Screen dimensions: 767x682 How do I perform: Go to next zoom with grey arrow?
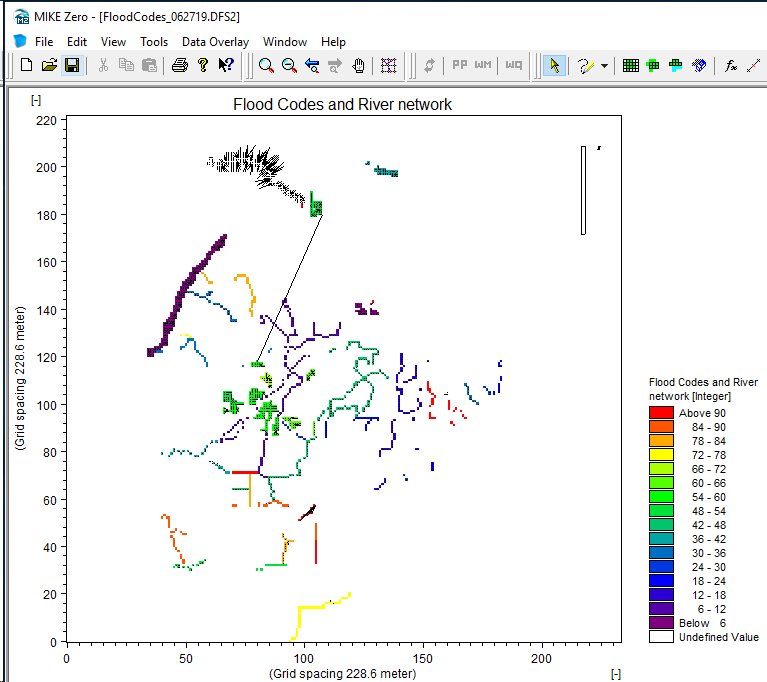tap(335, 65)
